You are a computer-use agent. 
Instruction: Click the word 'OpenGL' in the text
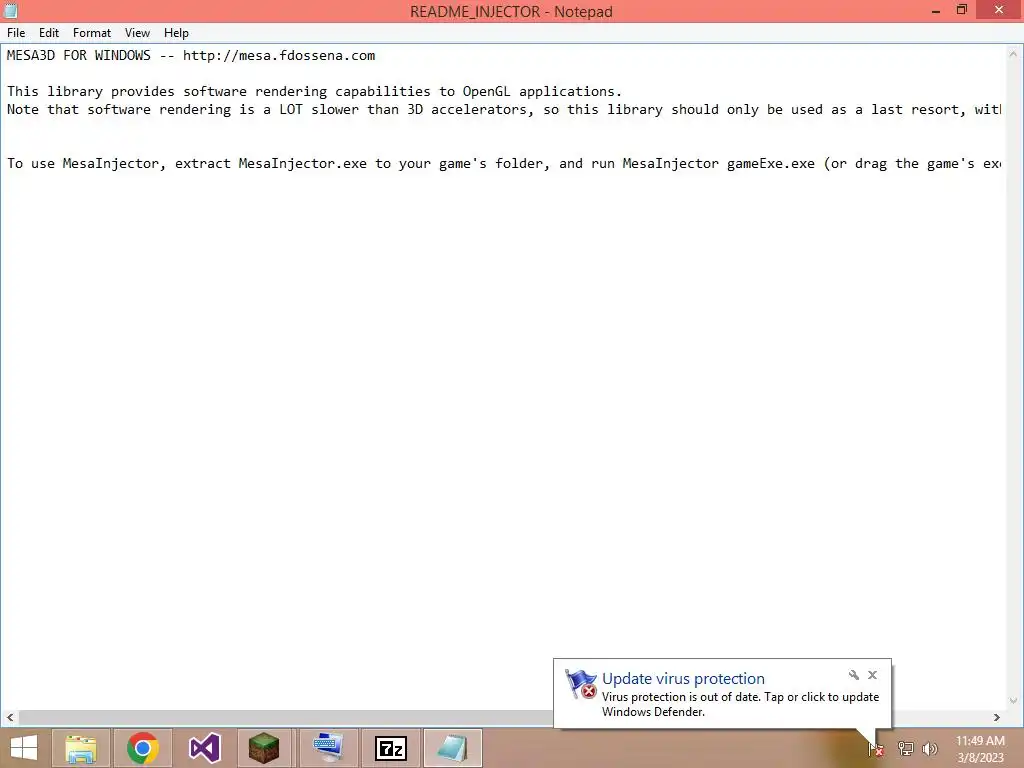pyautogui.click(x=487, y=91)
